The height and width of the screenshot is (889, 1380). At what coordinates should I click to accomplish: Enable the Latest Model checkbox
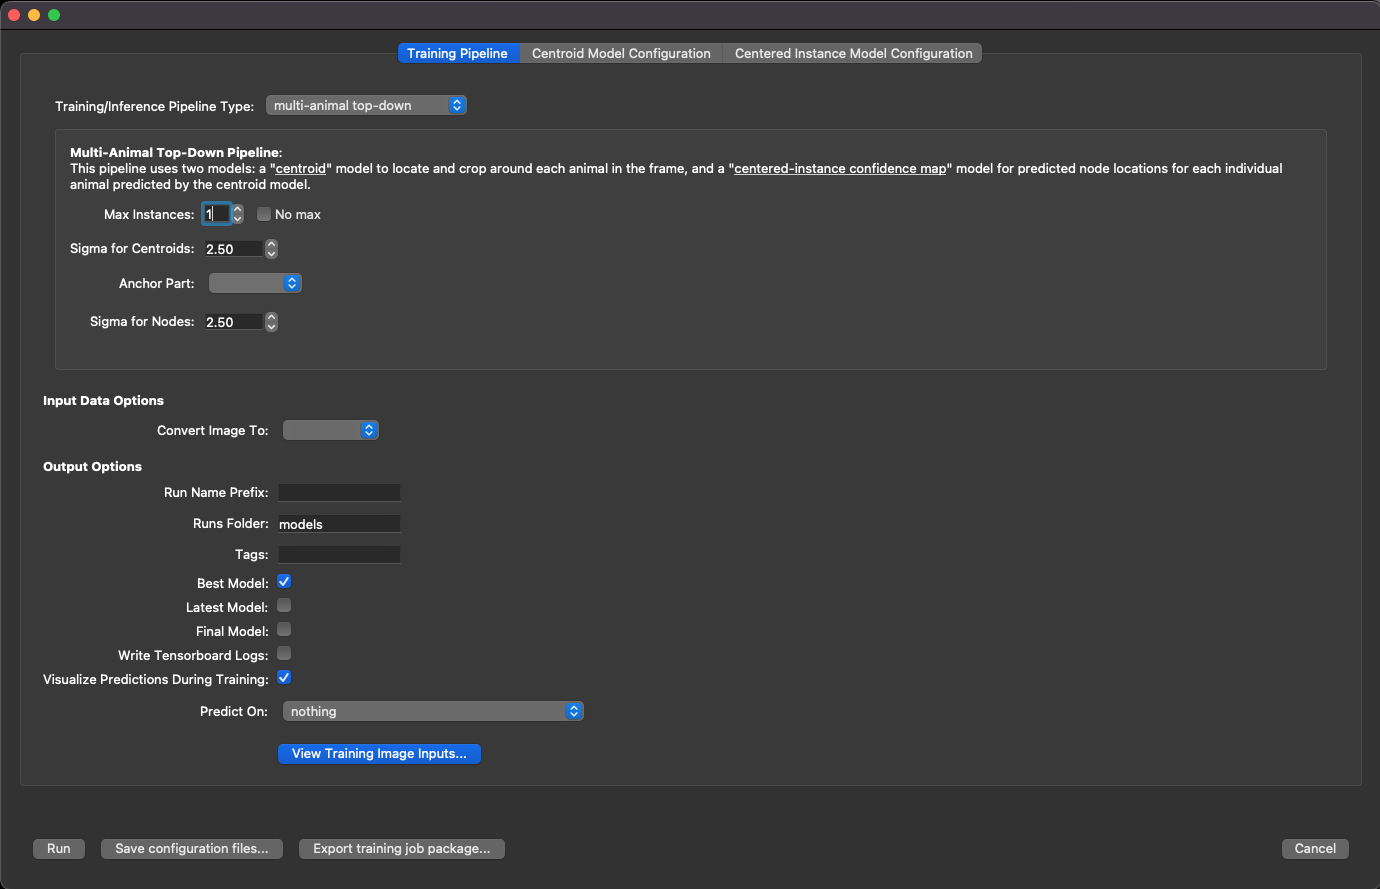(284, 606)
